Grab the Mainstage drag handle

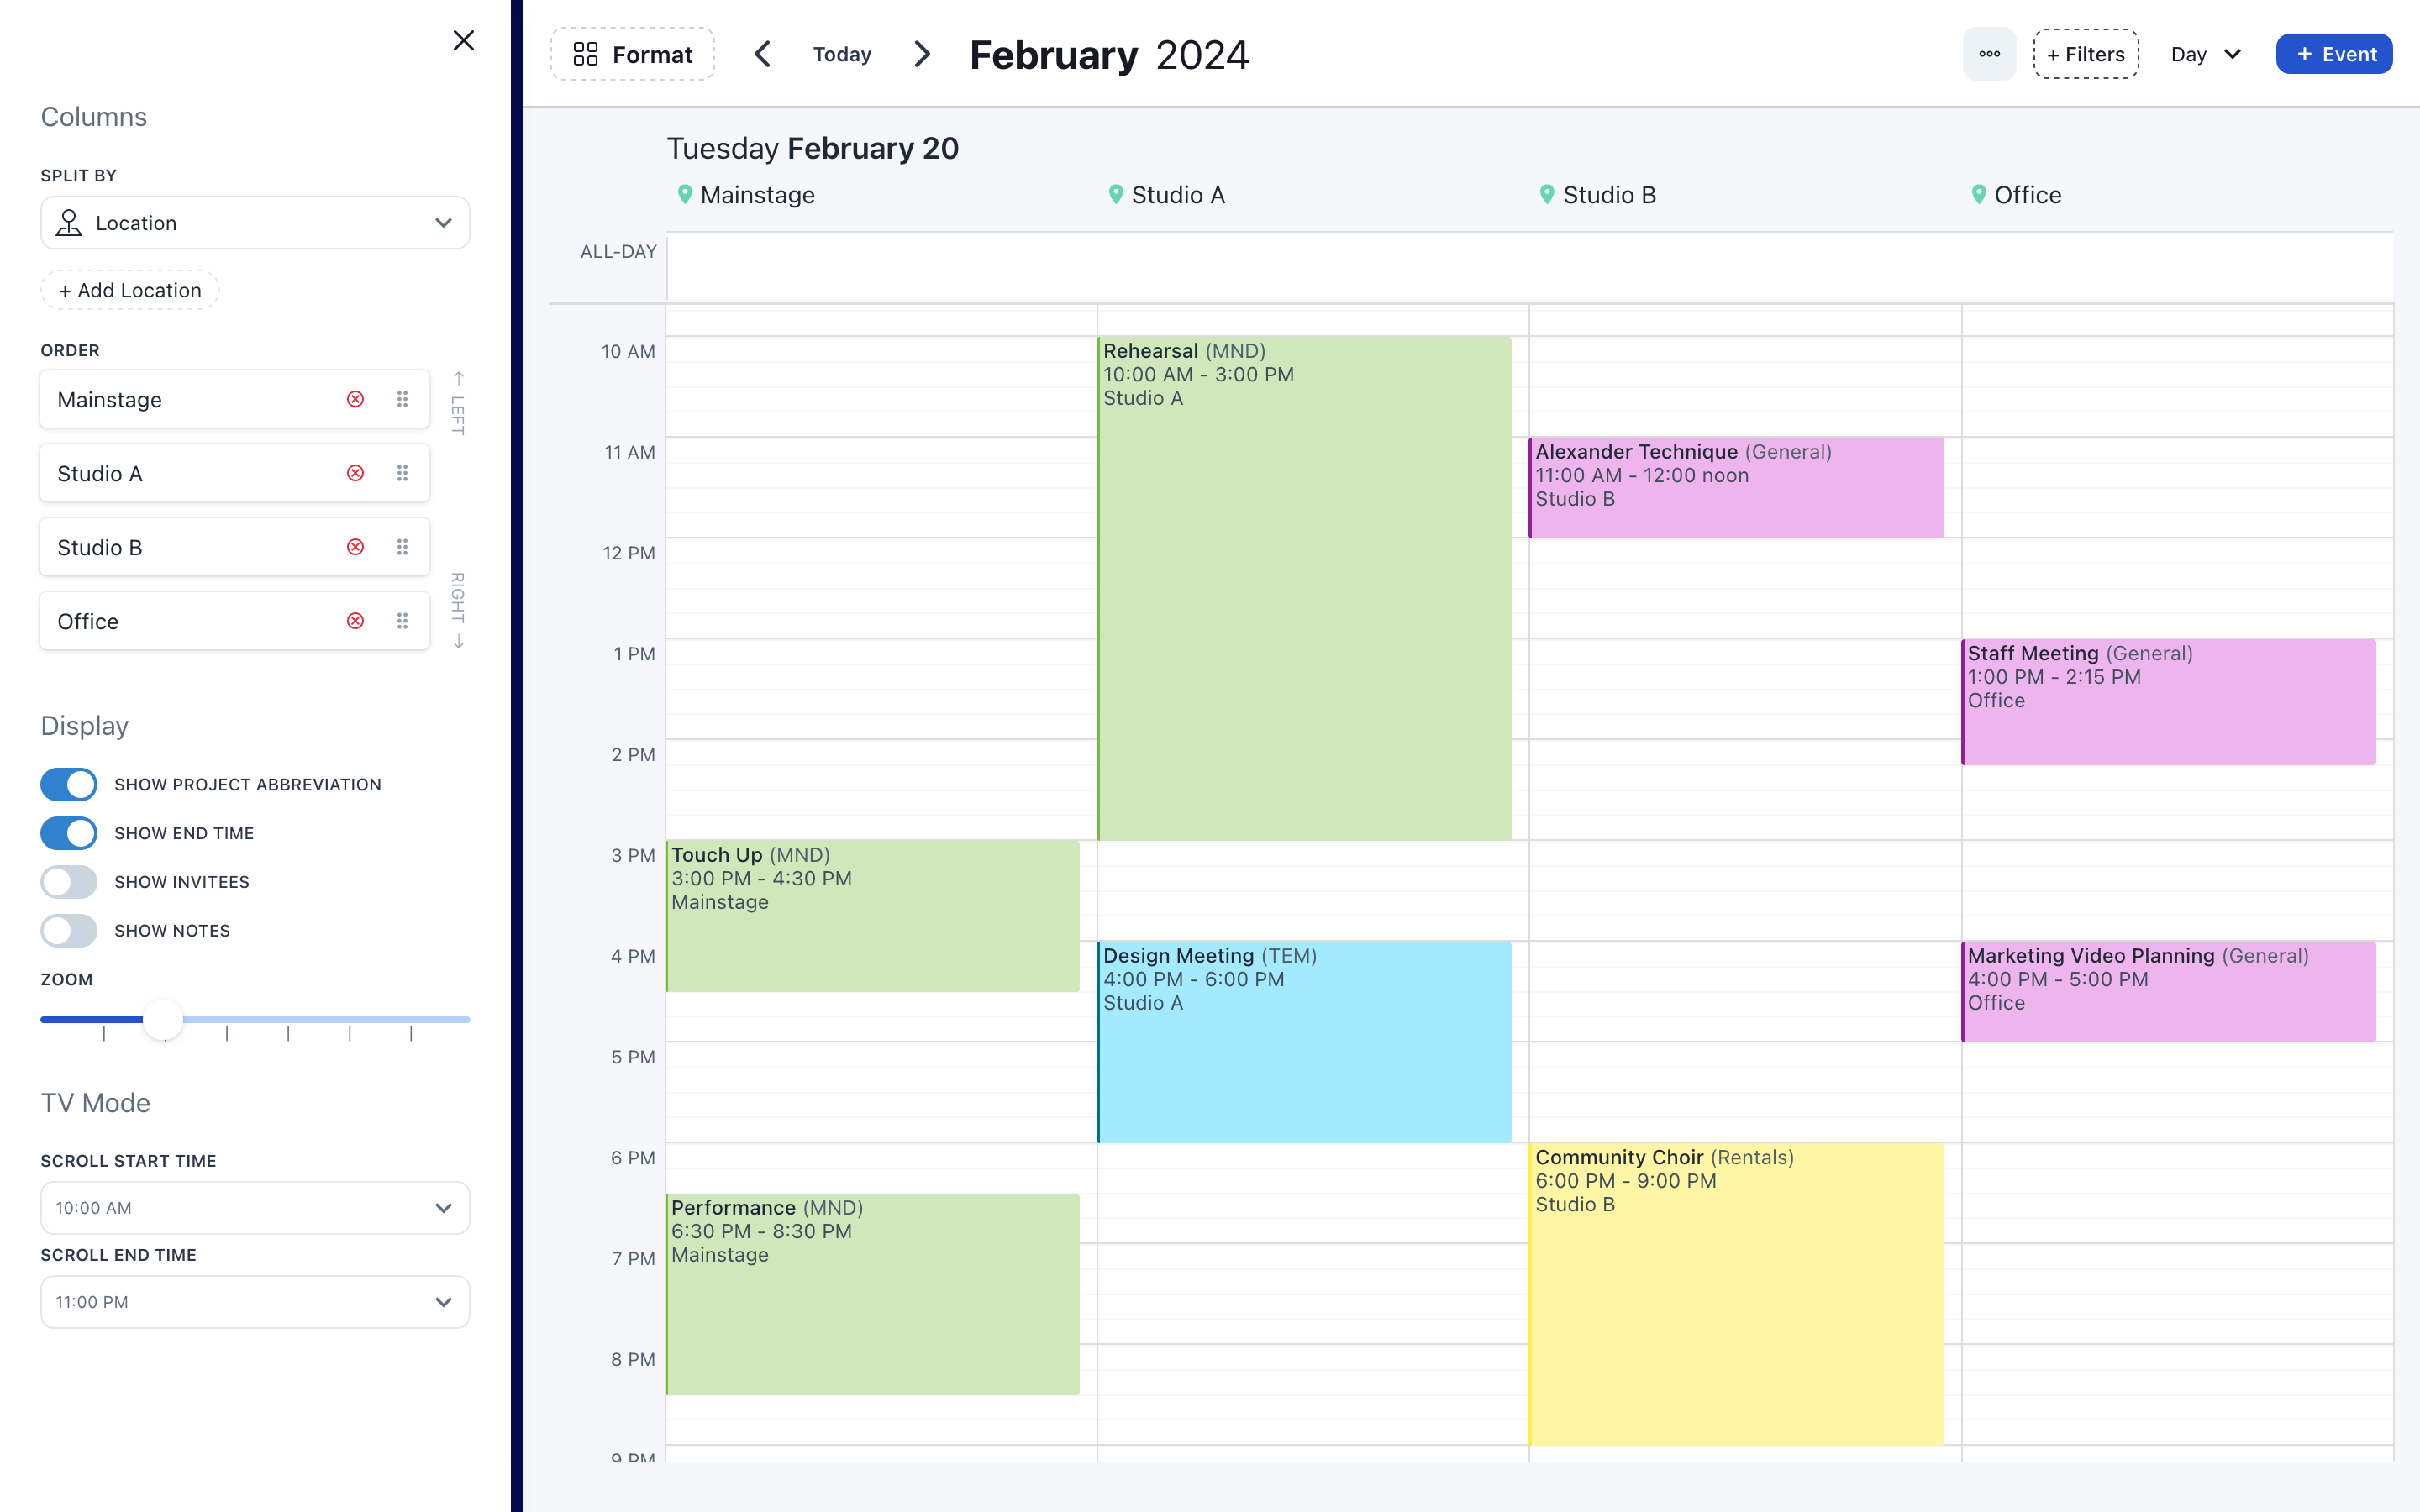point(402,399)
